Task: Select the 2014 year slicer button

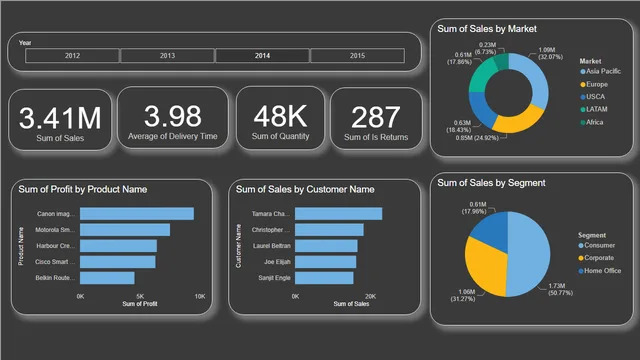Action: [x=262, y=56]
